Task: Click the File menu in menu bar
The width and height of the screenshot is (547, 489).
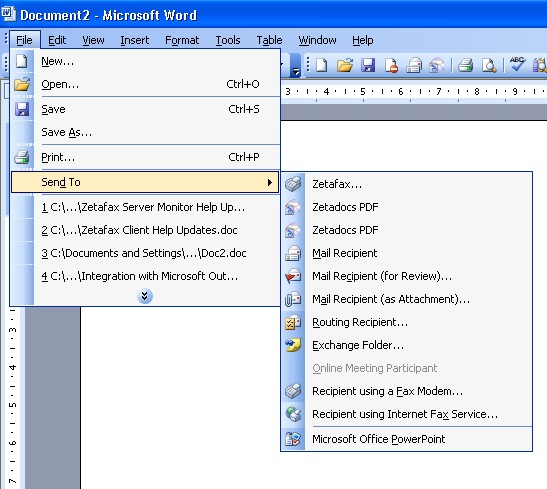Action: click(x=24, y=40)
